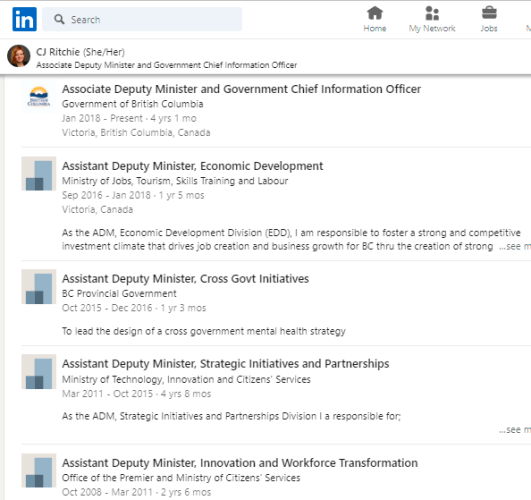The width and height of the screenshot is (531, 500).
Task: Focus the Search input field
Action: 142,19
